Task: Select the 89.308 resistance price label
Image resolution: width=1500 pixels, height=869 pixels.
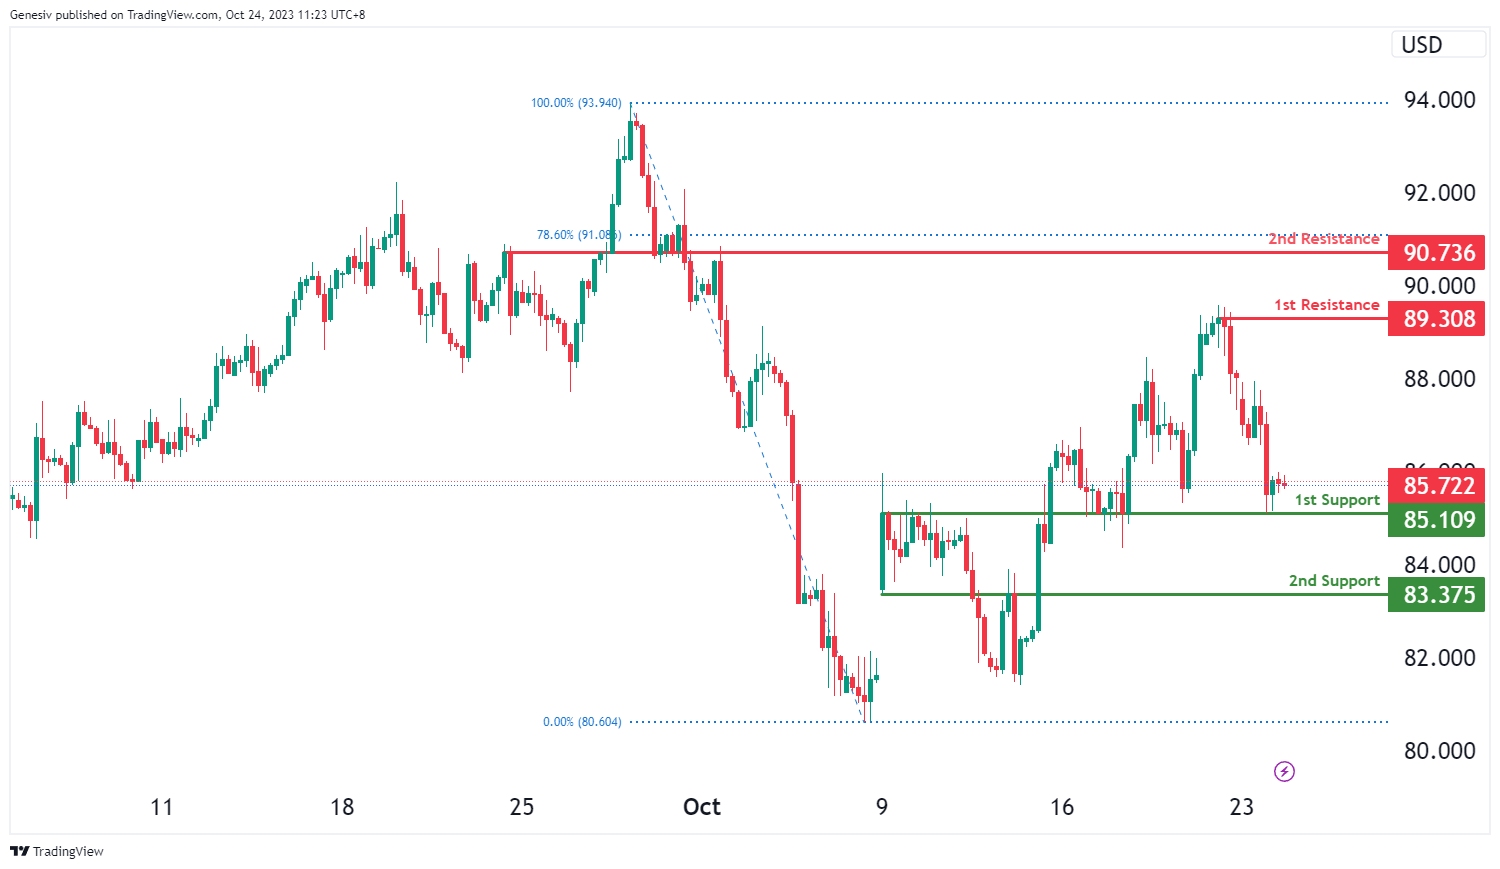Action: click(1437, 319)
